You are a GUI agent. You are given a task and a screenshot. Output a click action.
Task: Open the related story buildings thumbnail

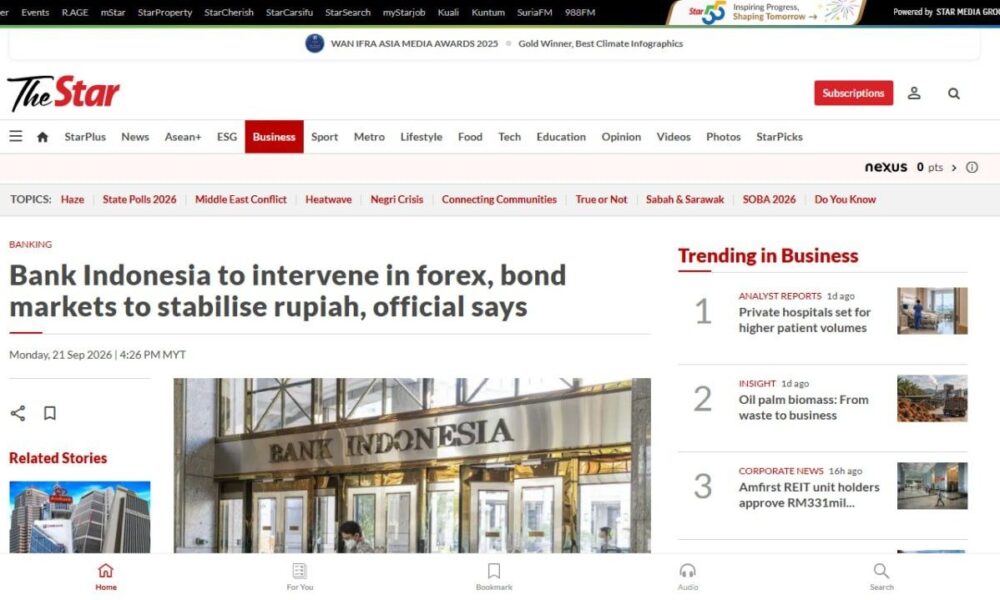tap(80, 516)
